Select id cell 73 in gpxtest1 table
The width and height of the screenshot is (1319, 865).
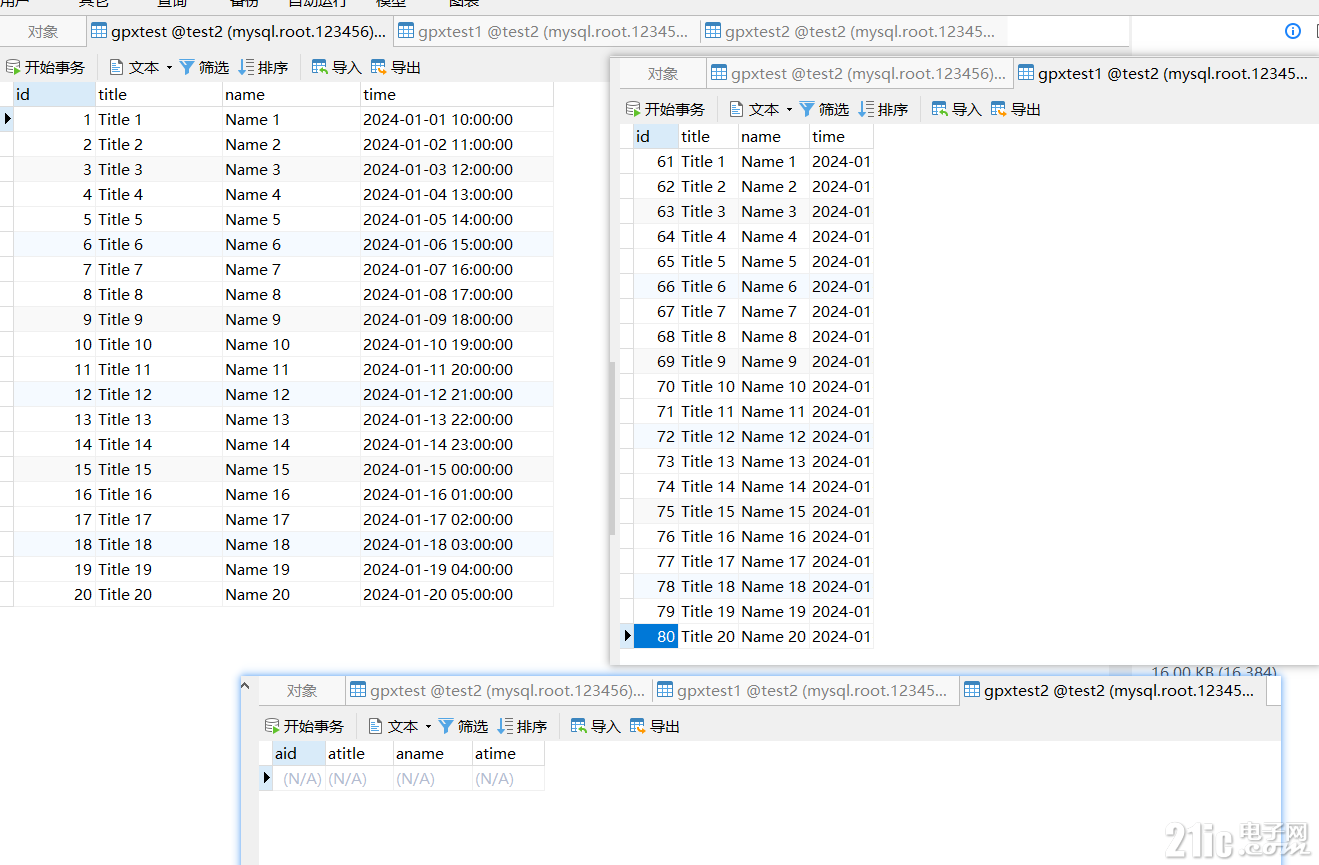tap(655, 461)
